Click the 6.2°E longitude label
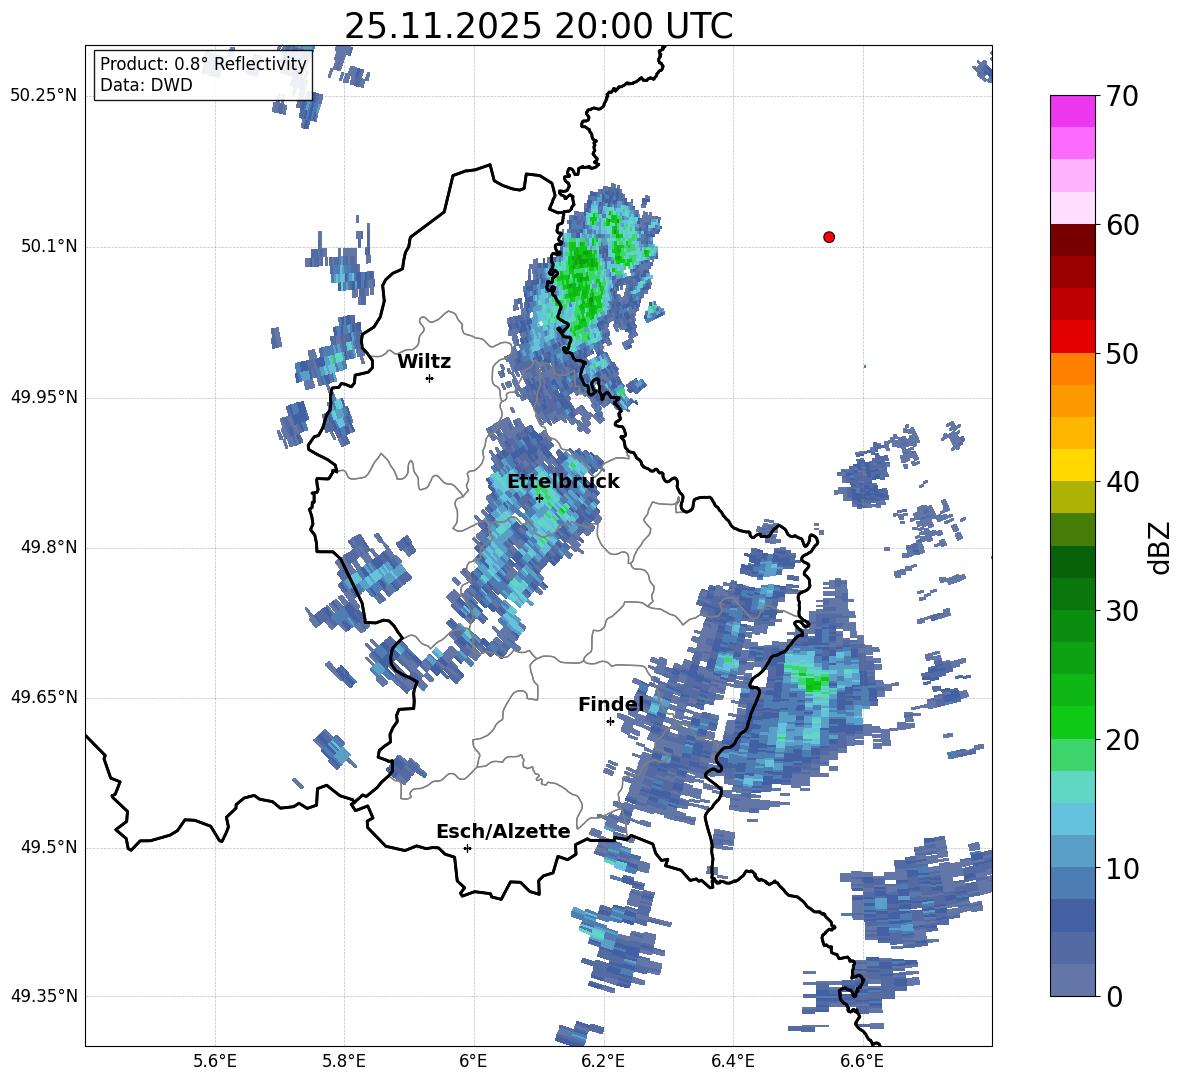Screen dimensions: 1184x1081 (x=603, y=1061)
